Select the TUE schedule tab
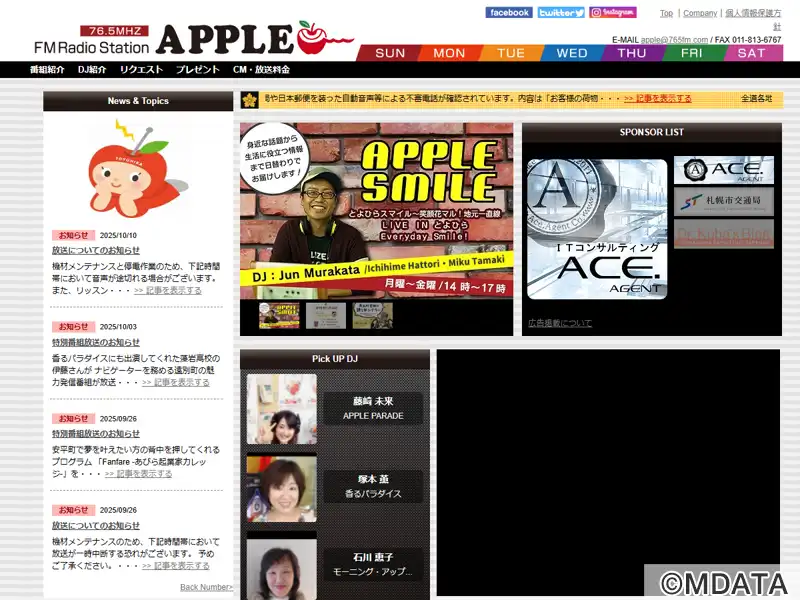The width and height of the screenshot is (800, 600). (x=511, y=53)
